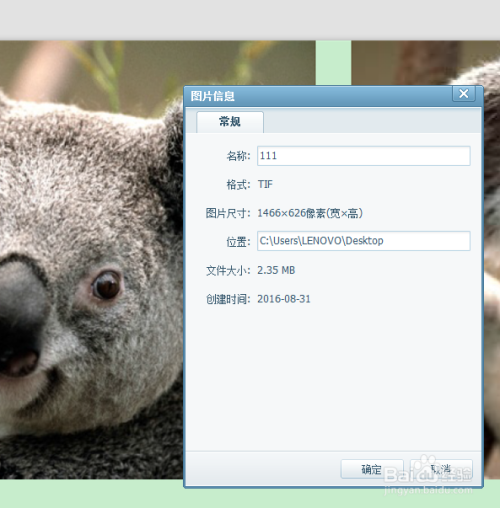500x508 pixels.
Task: Click the 名称 label
Action: (x=238, y=156)
